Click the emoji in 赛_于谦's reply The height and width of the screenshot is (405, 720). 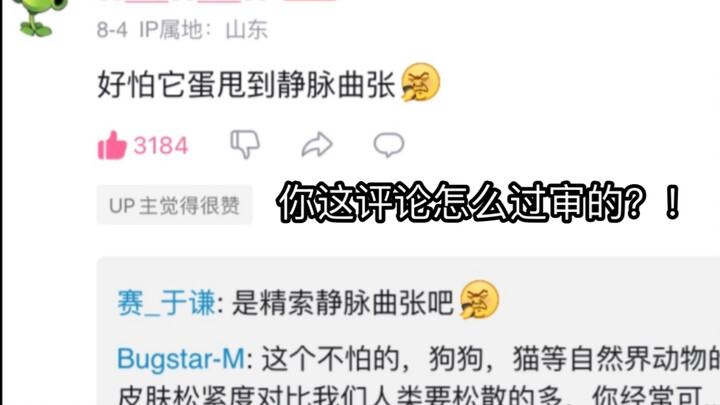479,300
